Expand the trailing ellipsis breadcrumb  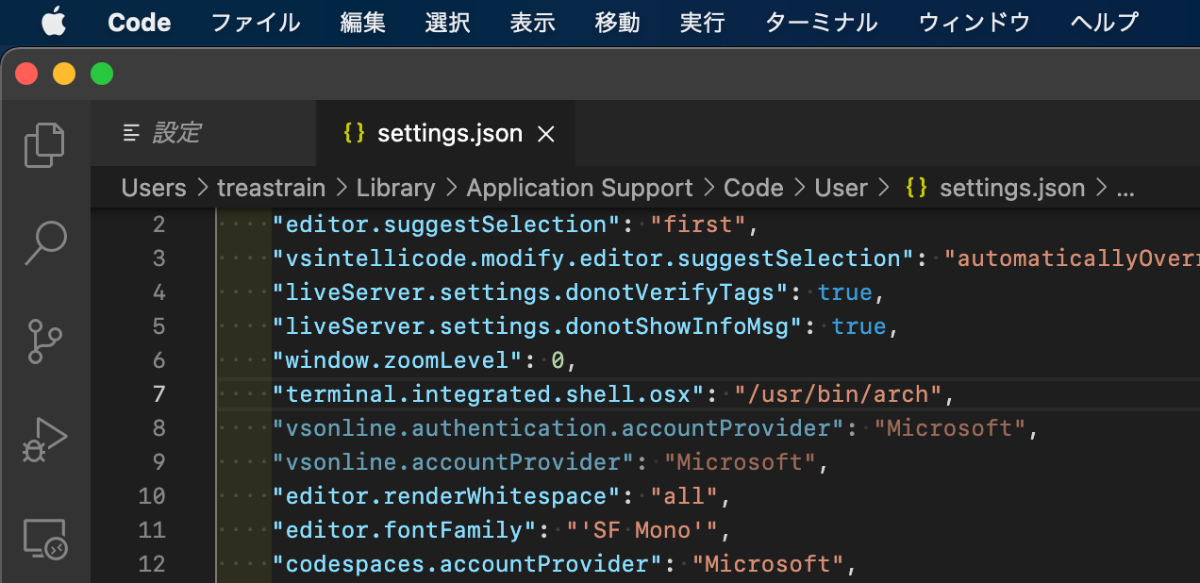coord(1125,188)
